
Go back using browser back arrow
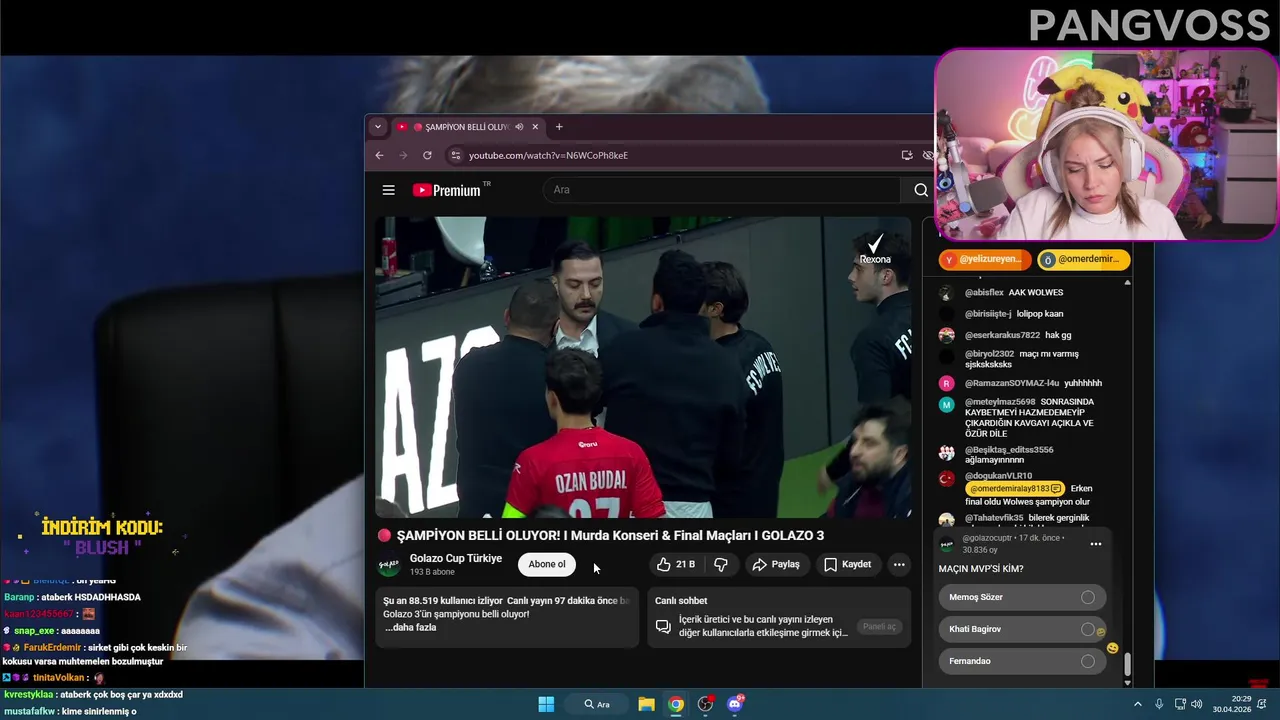(x=379, y=155)
